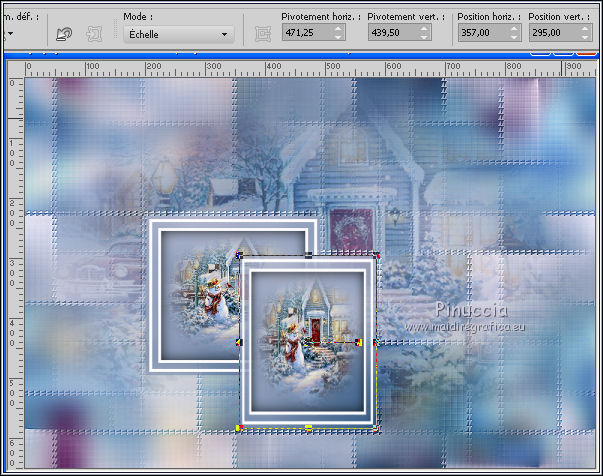Increase the Position vert. value
Screen dimensions: 603x476
coord(585,28)
